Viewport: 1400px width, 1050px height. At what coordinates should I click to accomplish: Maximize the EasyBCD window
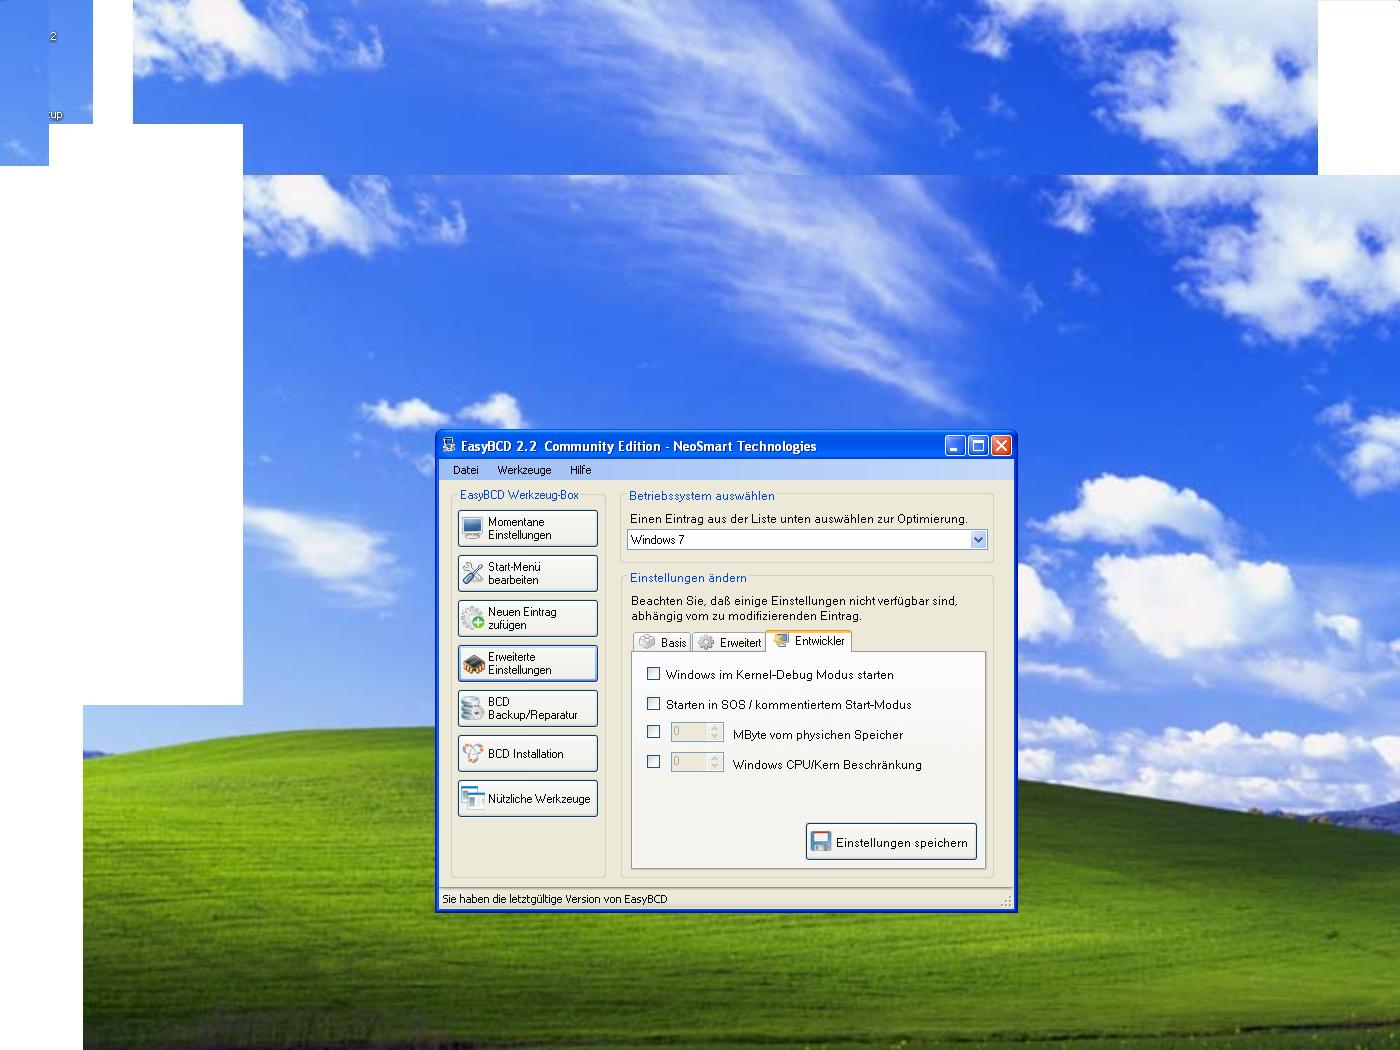(x=978, y=446)
